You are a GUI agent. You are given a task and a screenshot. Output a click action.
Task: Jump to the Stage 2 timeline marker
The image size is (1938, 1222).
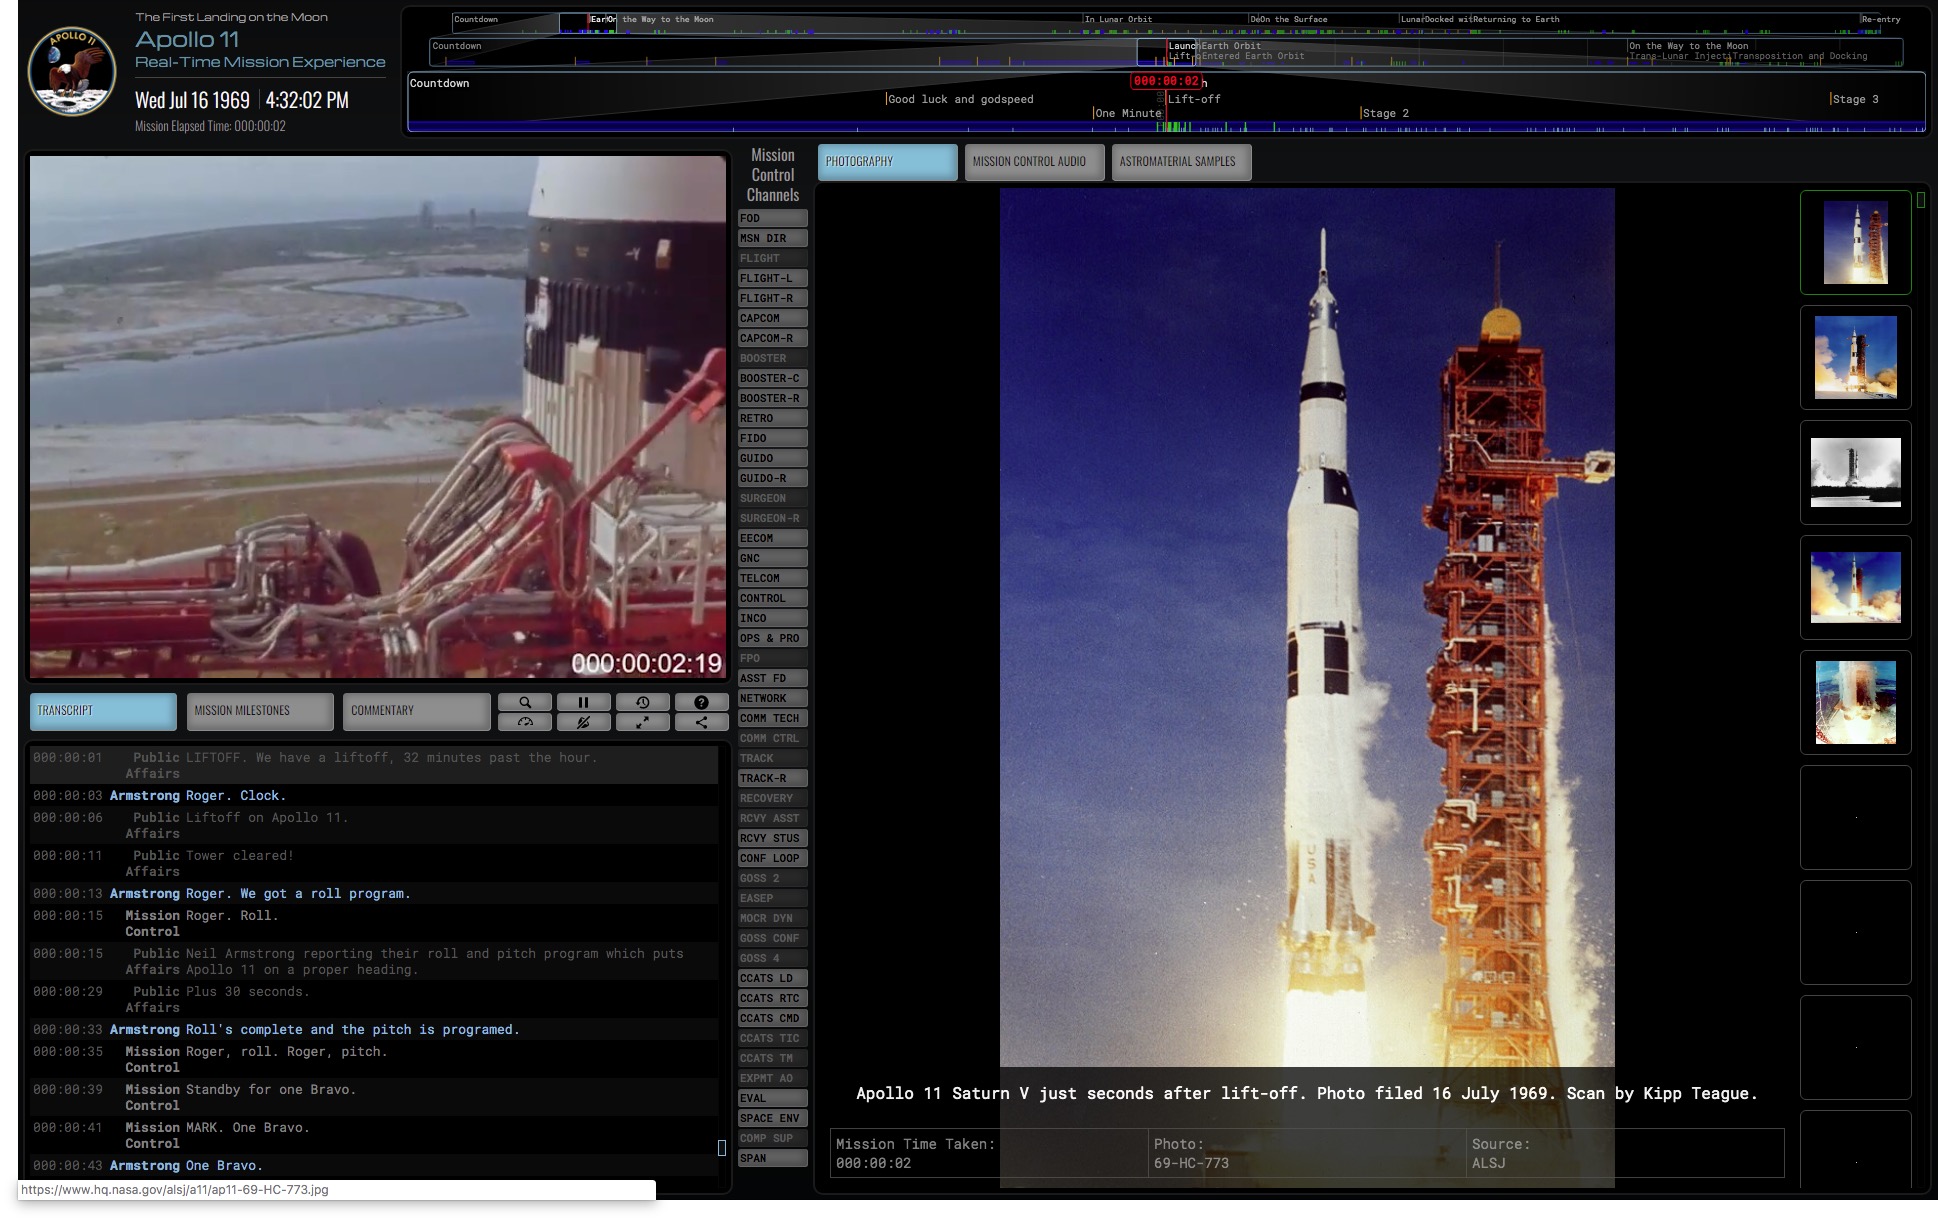coord(1385,113)
